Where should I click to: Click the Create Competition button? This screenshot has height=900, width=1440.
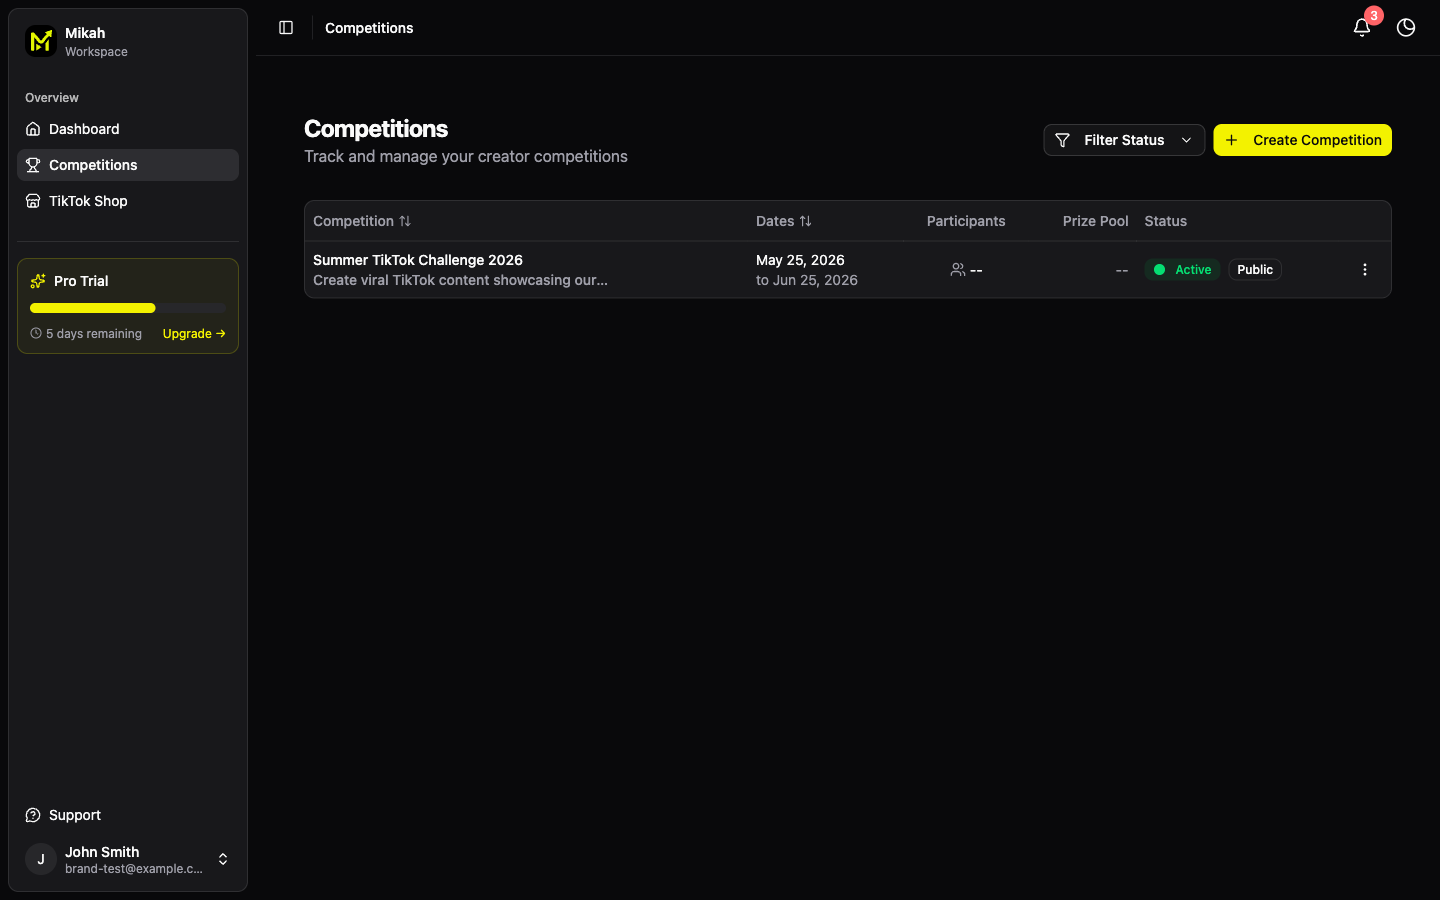point(1302,140)
